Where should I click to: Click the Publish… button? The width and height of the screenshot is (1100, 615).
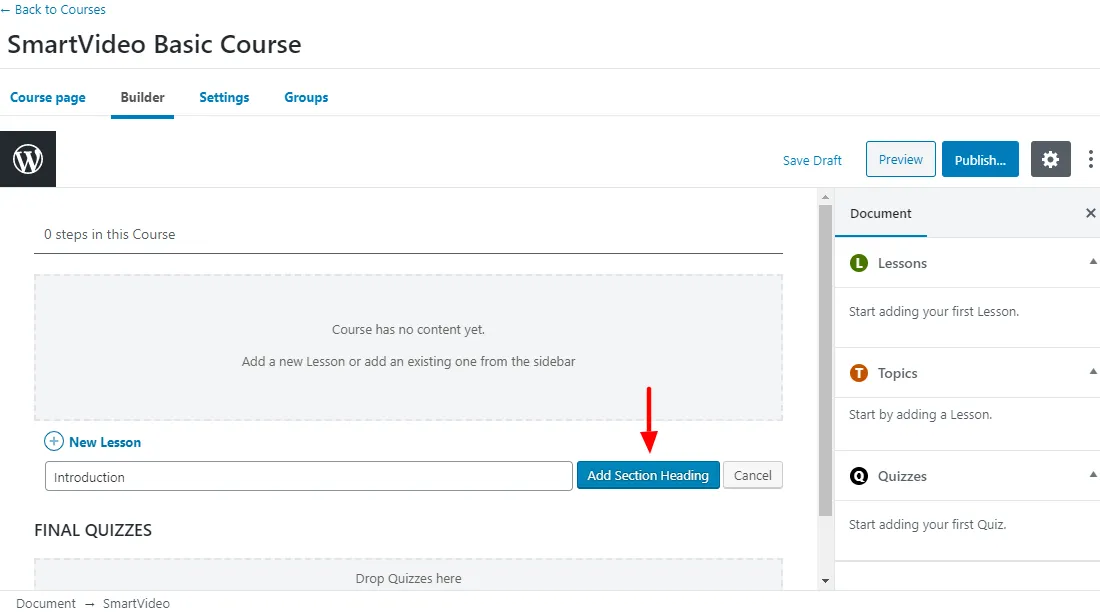coord(980,159)
